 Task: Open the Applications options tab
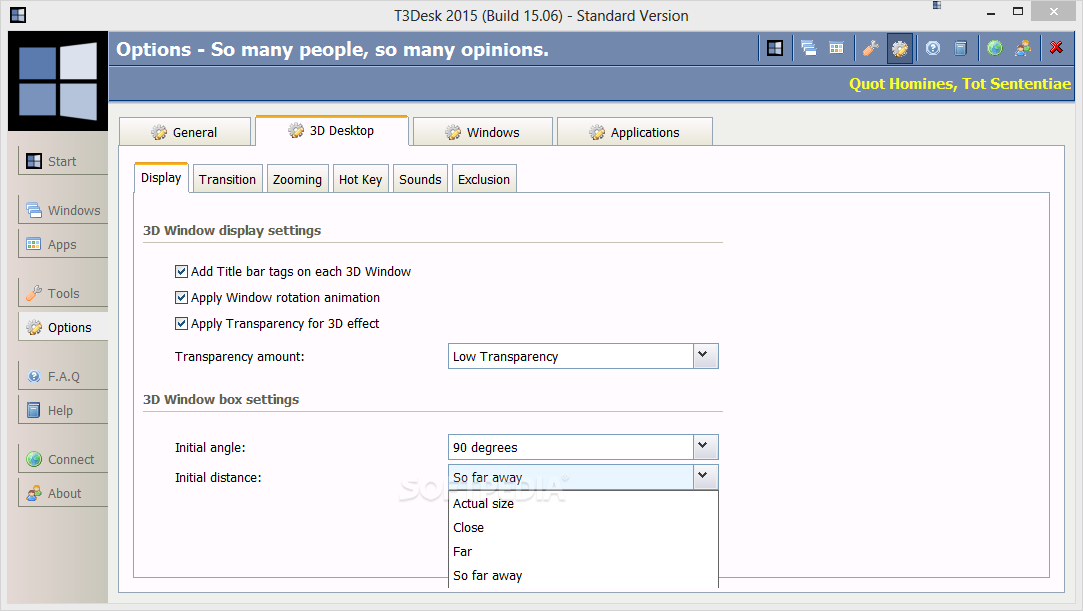(x=635, y=132)
